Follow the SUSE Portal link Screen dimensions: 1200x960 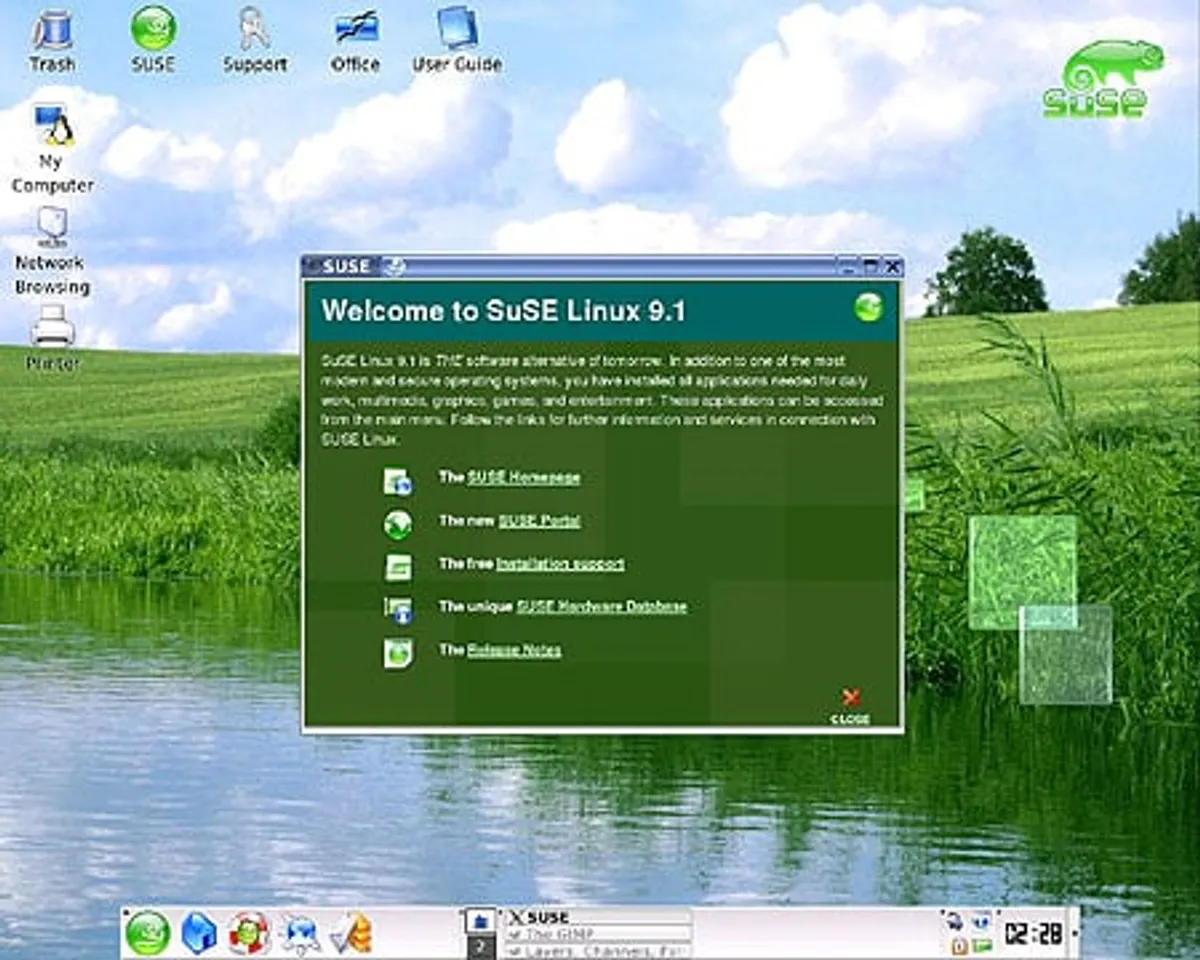point(538,521)
